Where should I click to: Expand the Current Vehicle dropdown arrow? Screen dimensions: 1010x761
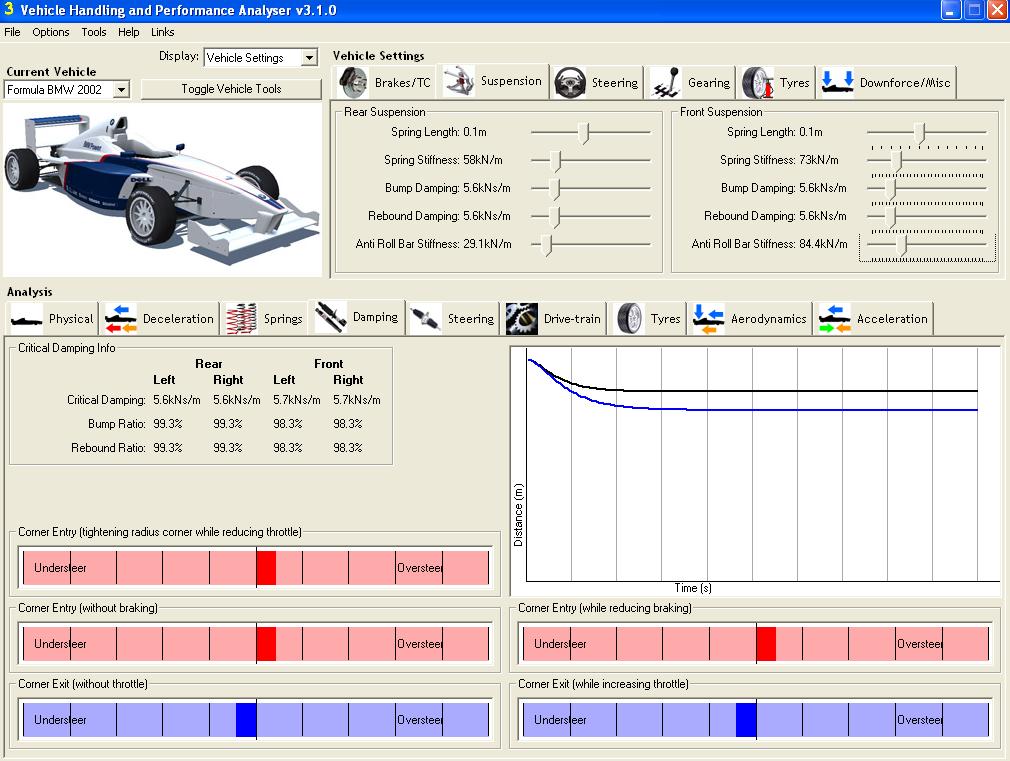[121, 90]
